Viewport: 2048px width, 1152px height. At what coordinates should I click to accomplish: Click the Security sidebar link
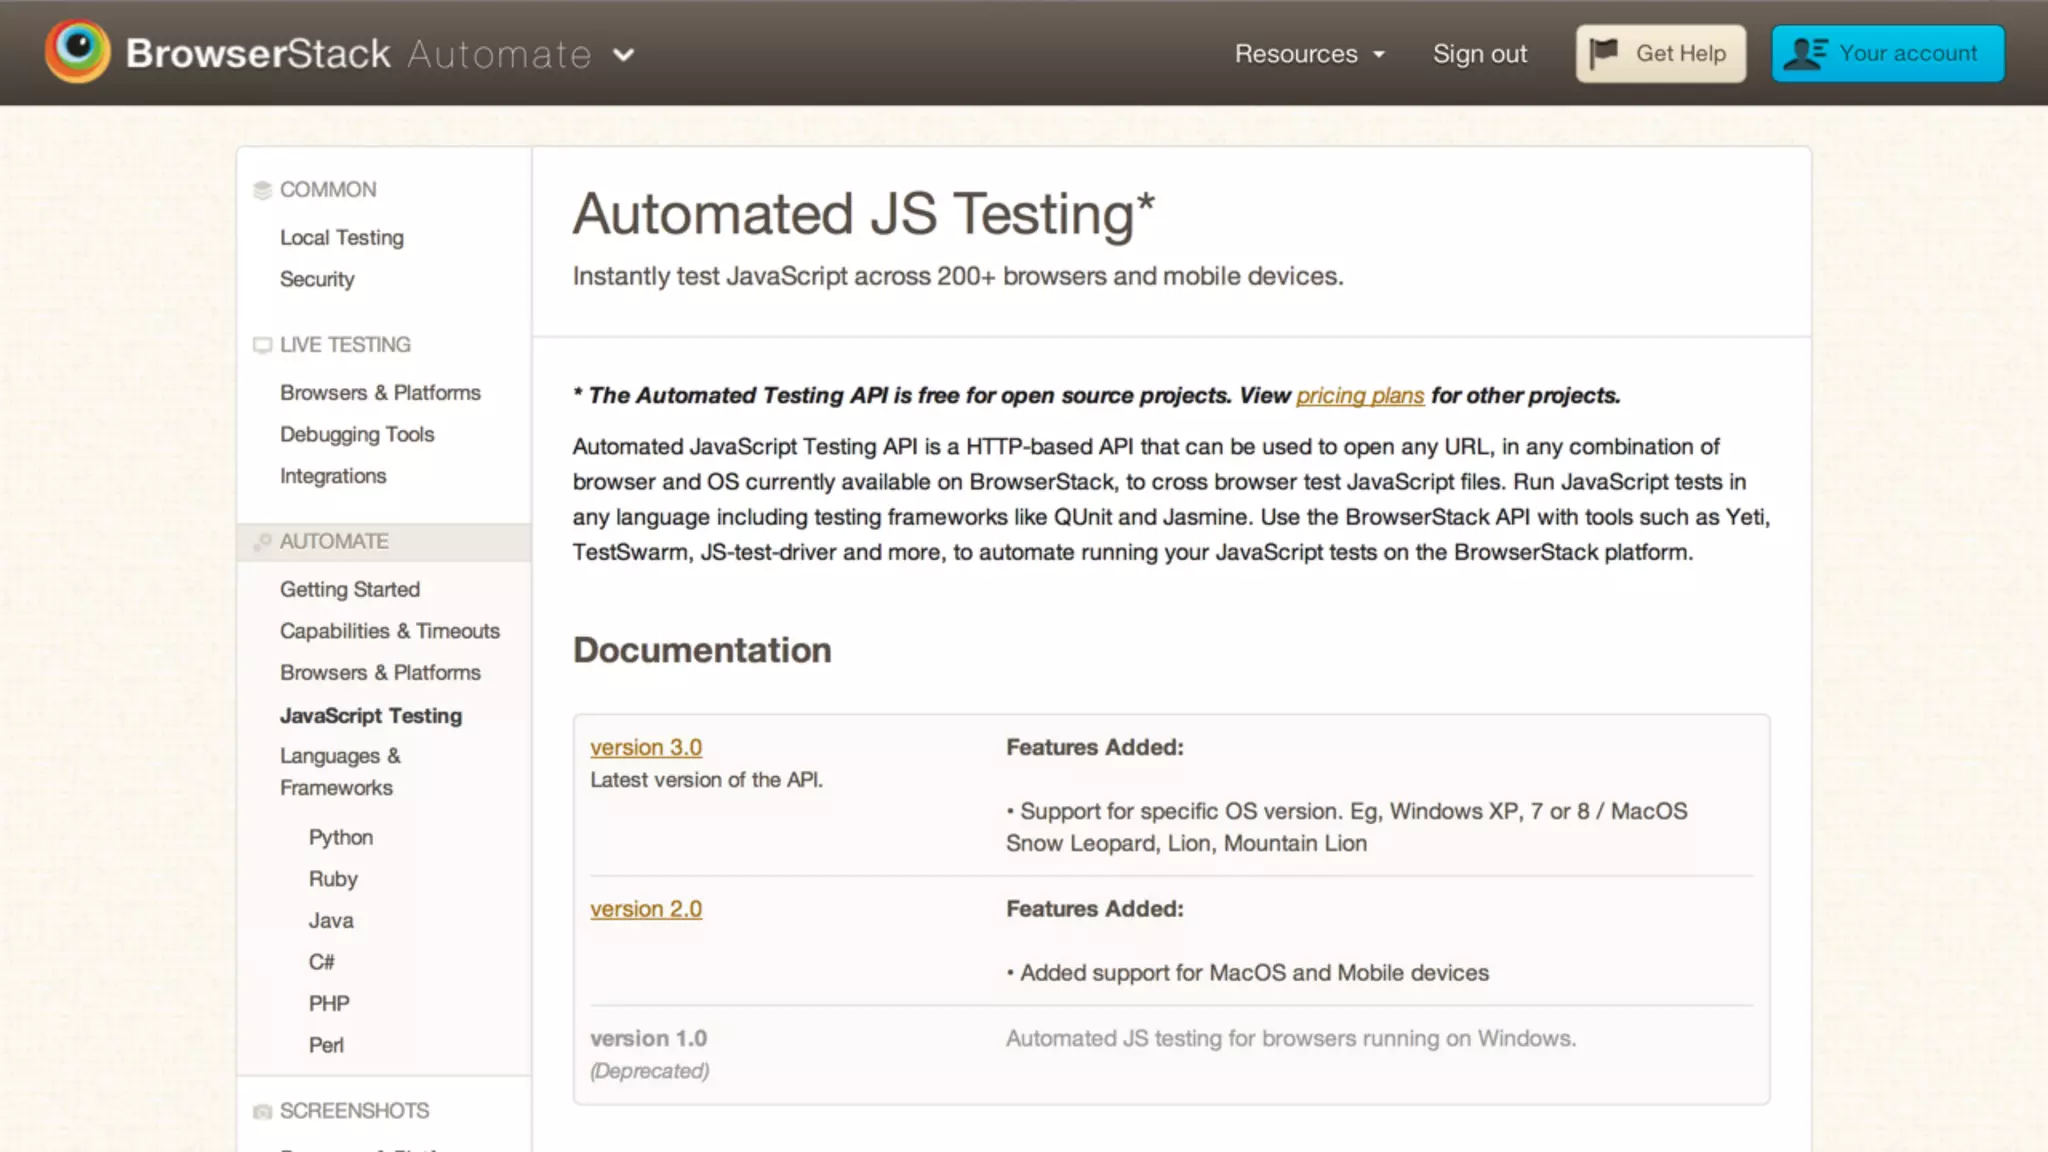316,279
